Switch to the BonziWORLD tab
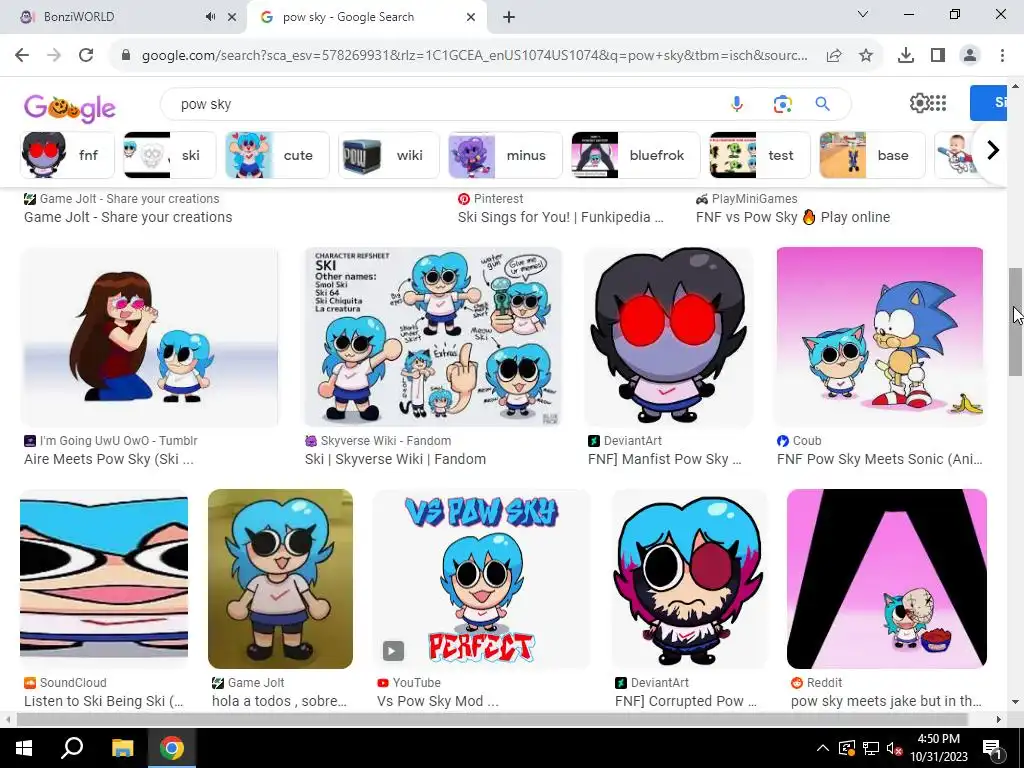 click(x=124, y=17)
